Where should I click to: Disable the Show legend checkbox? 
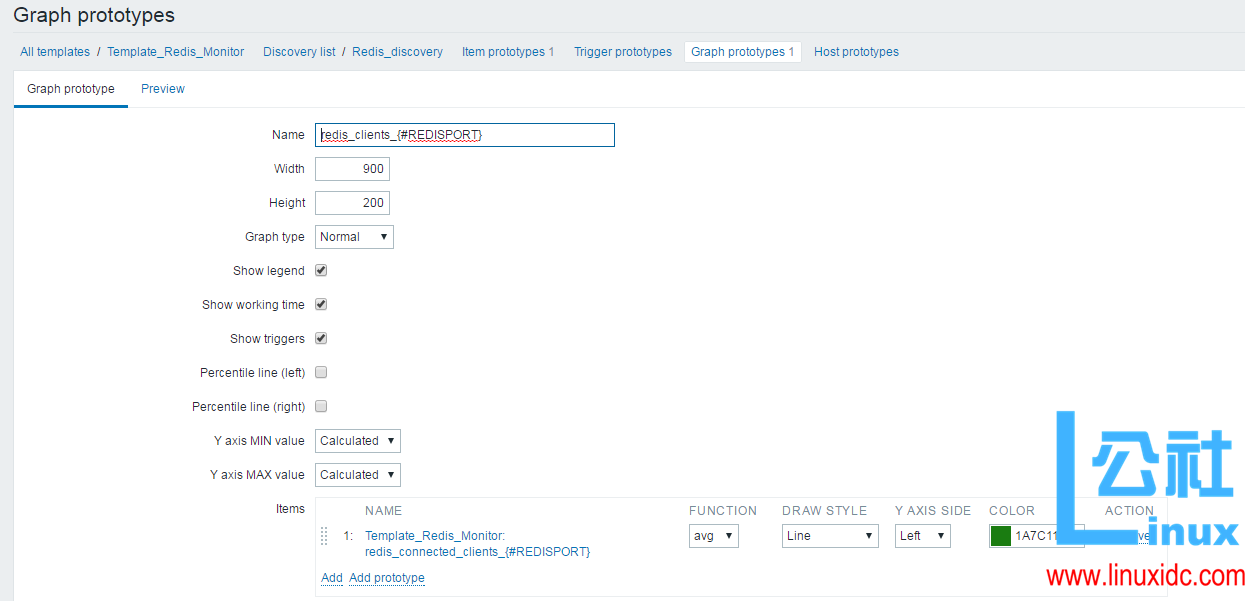click(320, 270)
